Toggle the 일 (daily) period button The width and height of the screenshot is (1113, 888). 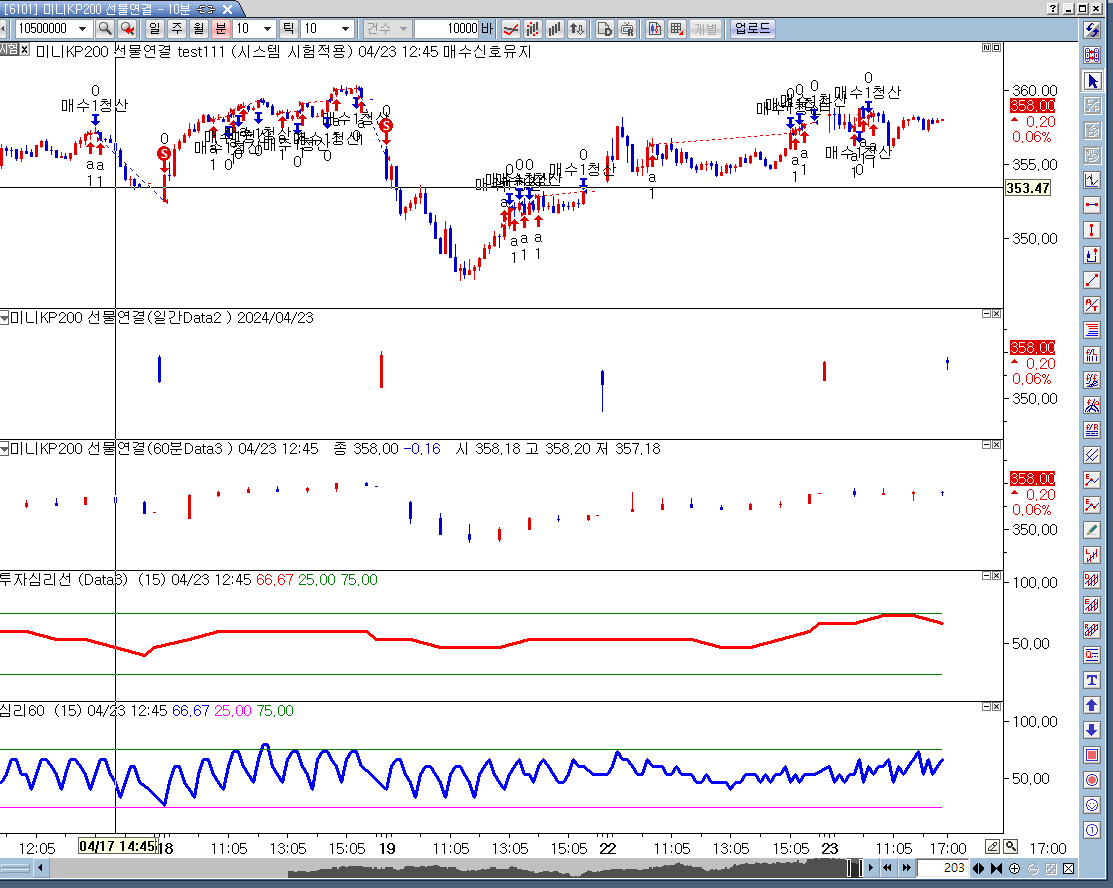pos(155,29)
